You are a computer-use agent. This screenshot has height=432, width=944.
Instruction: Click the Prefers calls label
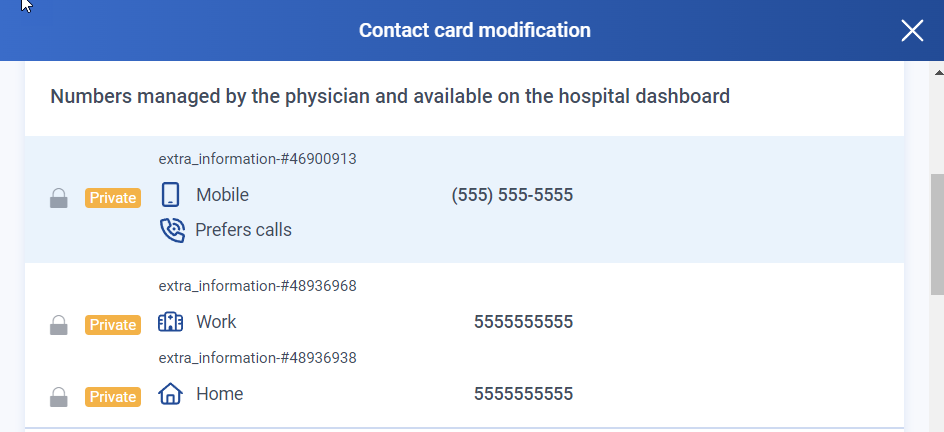click(243, 230)
